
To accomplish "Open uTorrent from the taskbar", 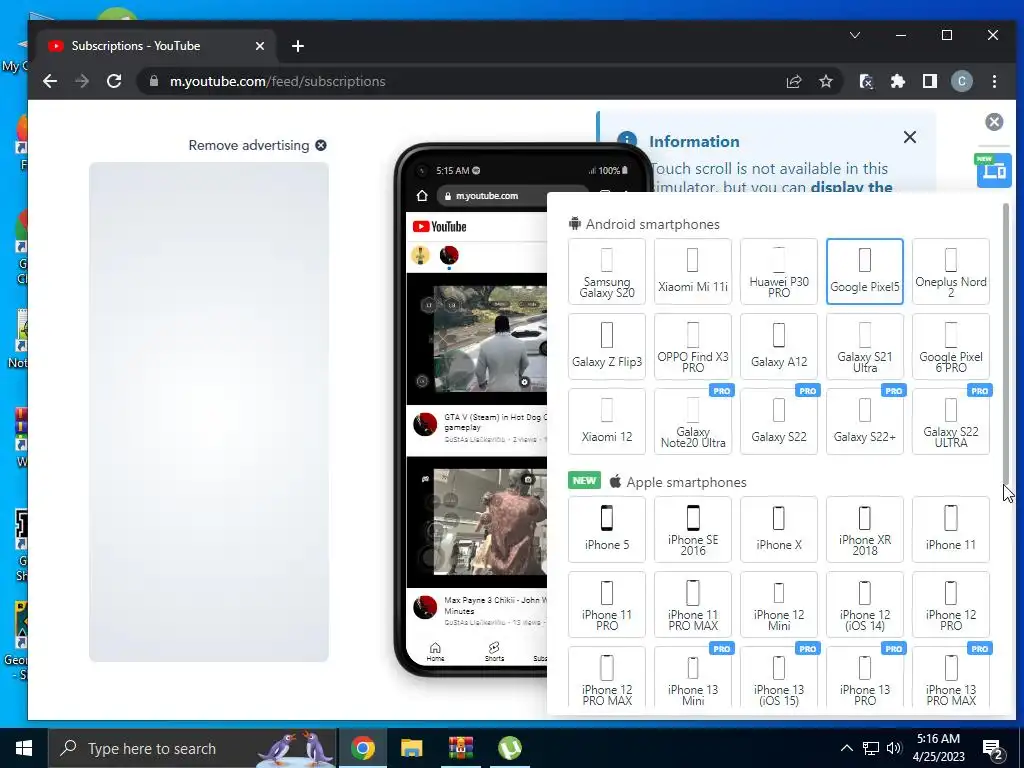I will (x=509, y=748).
